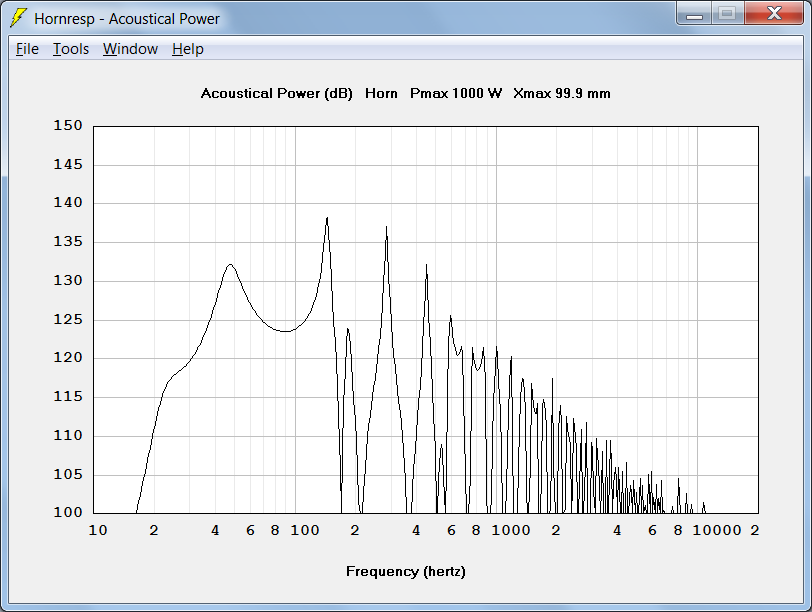Open the File menu
Viewport: 812px width, 612px height.
click(x=27, y=49)
